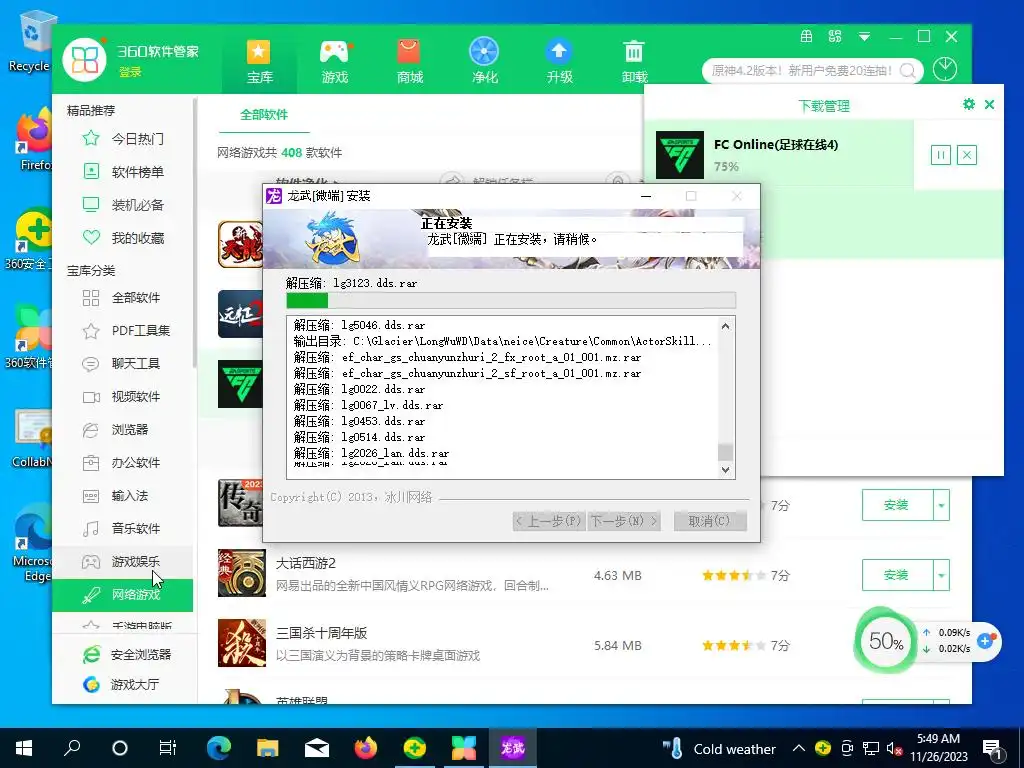Open download manager settings gear
The height and width of the screenshot is (768, 1024).
pos(968,104)
